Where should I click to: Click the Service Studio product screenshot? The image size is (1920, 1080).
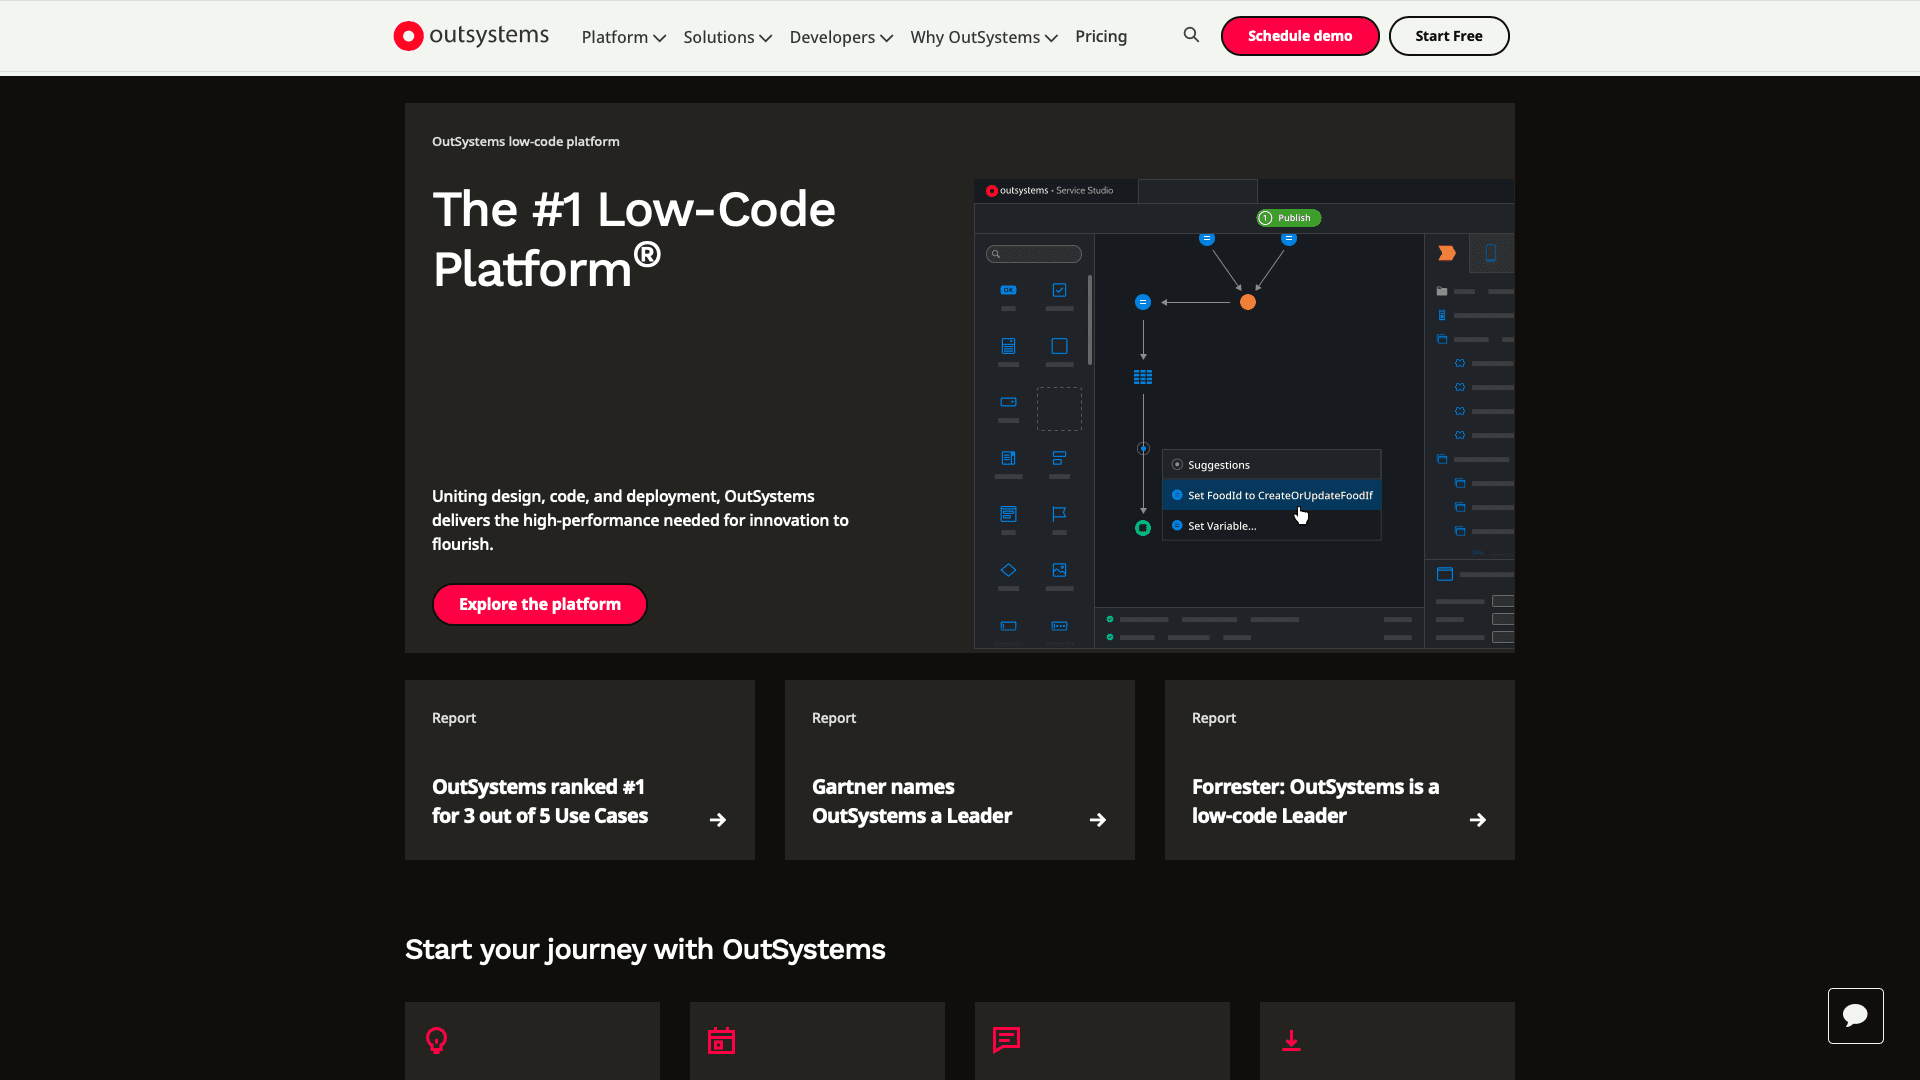[1244, 415]
